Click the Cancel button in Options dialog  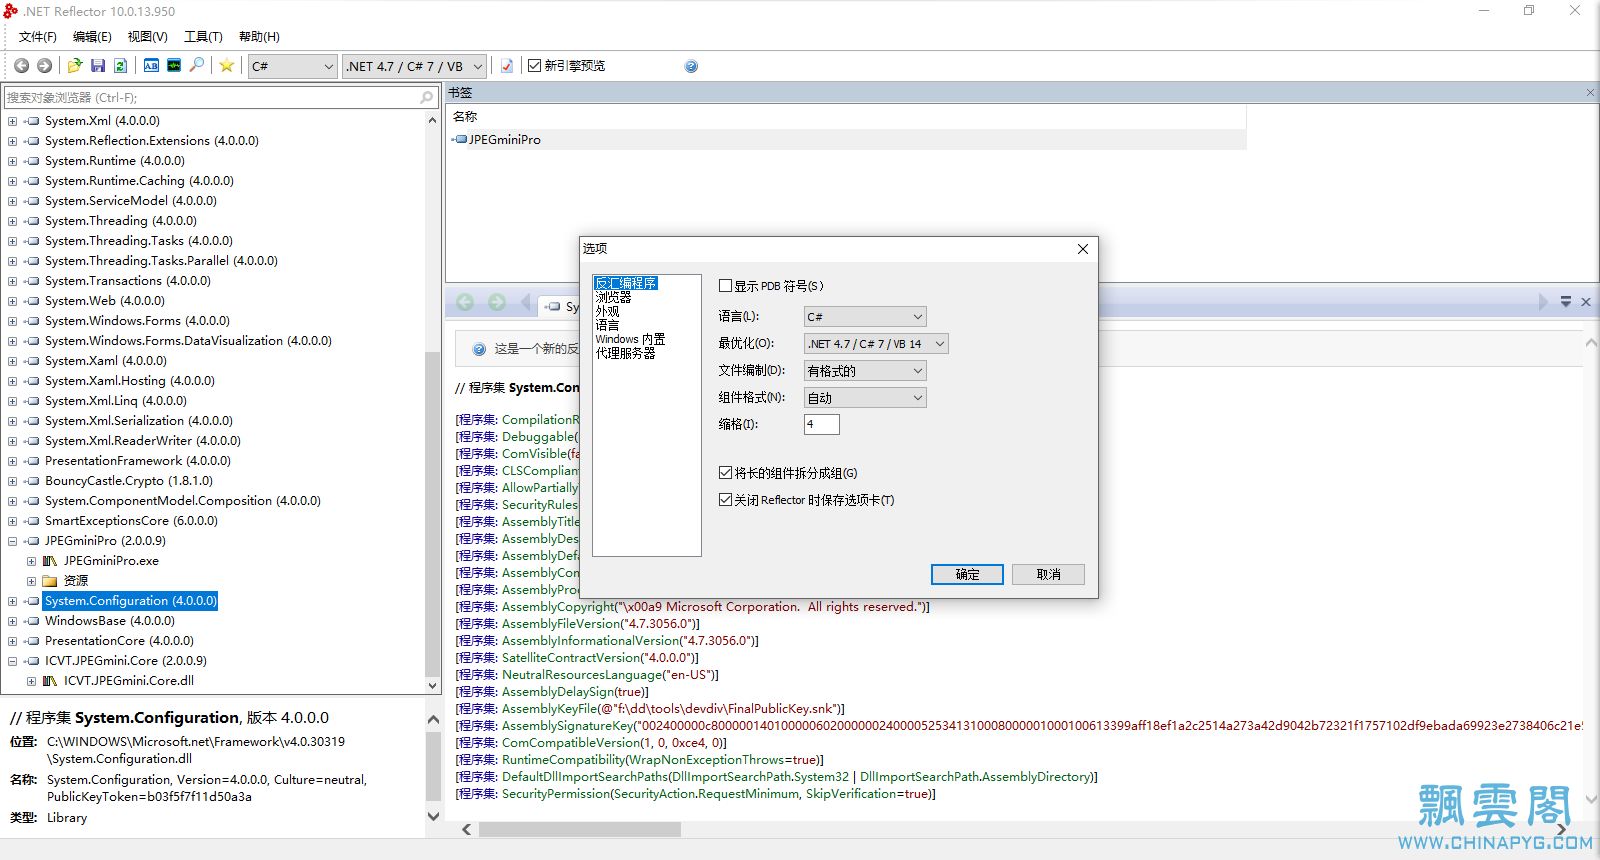pyautogui.click(x=1048, y=574)
